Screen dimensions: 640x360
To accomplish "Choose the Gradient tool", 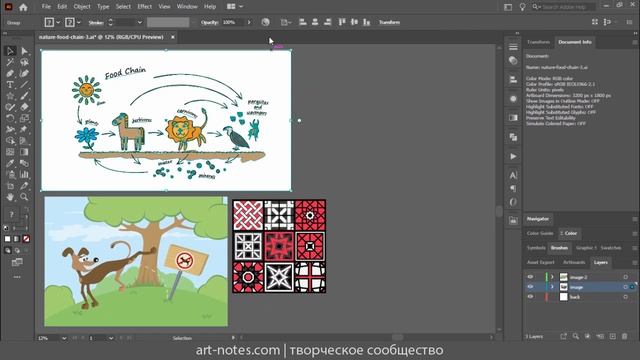I will pyautogui.click(x=24, y=152).
